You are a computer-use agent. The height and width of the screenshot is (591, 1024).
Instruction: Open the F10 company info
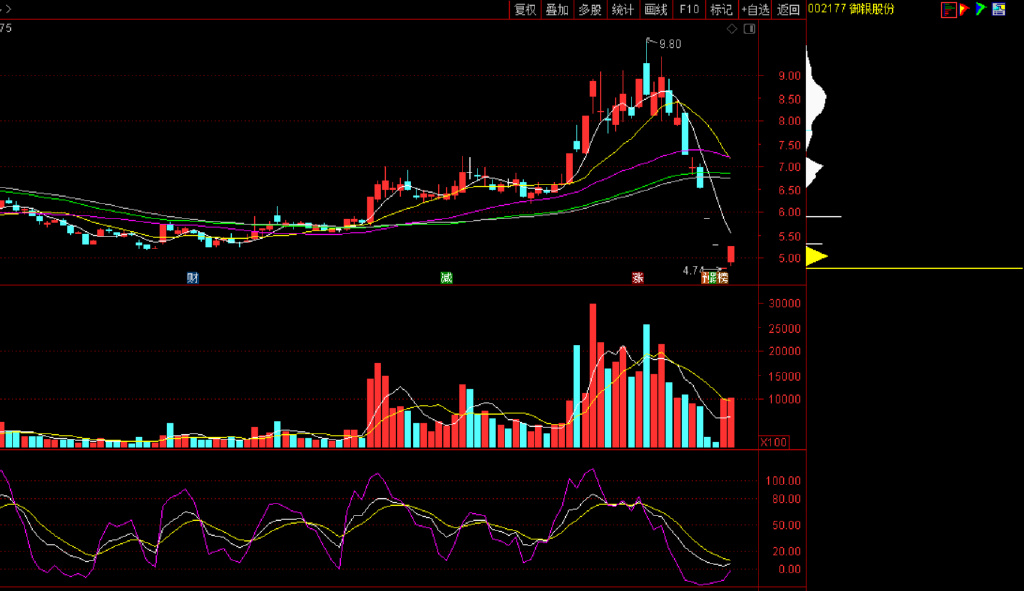689,10
